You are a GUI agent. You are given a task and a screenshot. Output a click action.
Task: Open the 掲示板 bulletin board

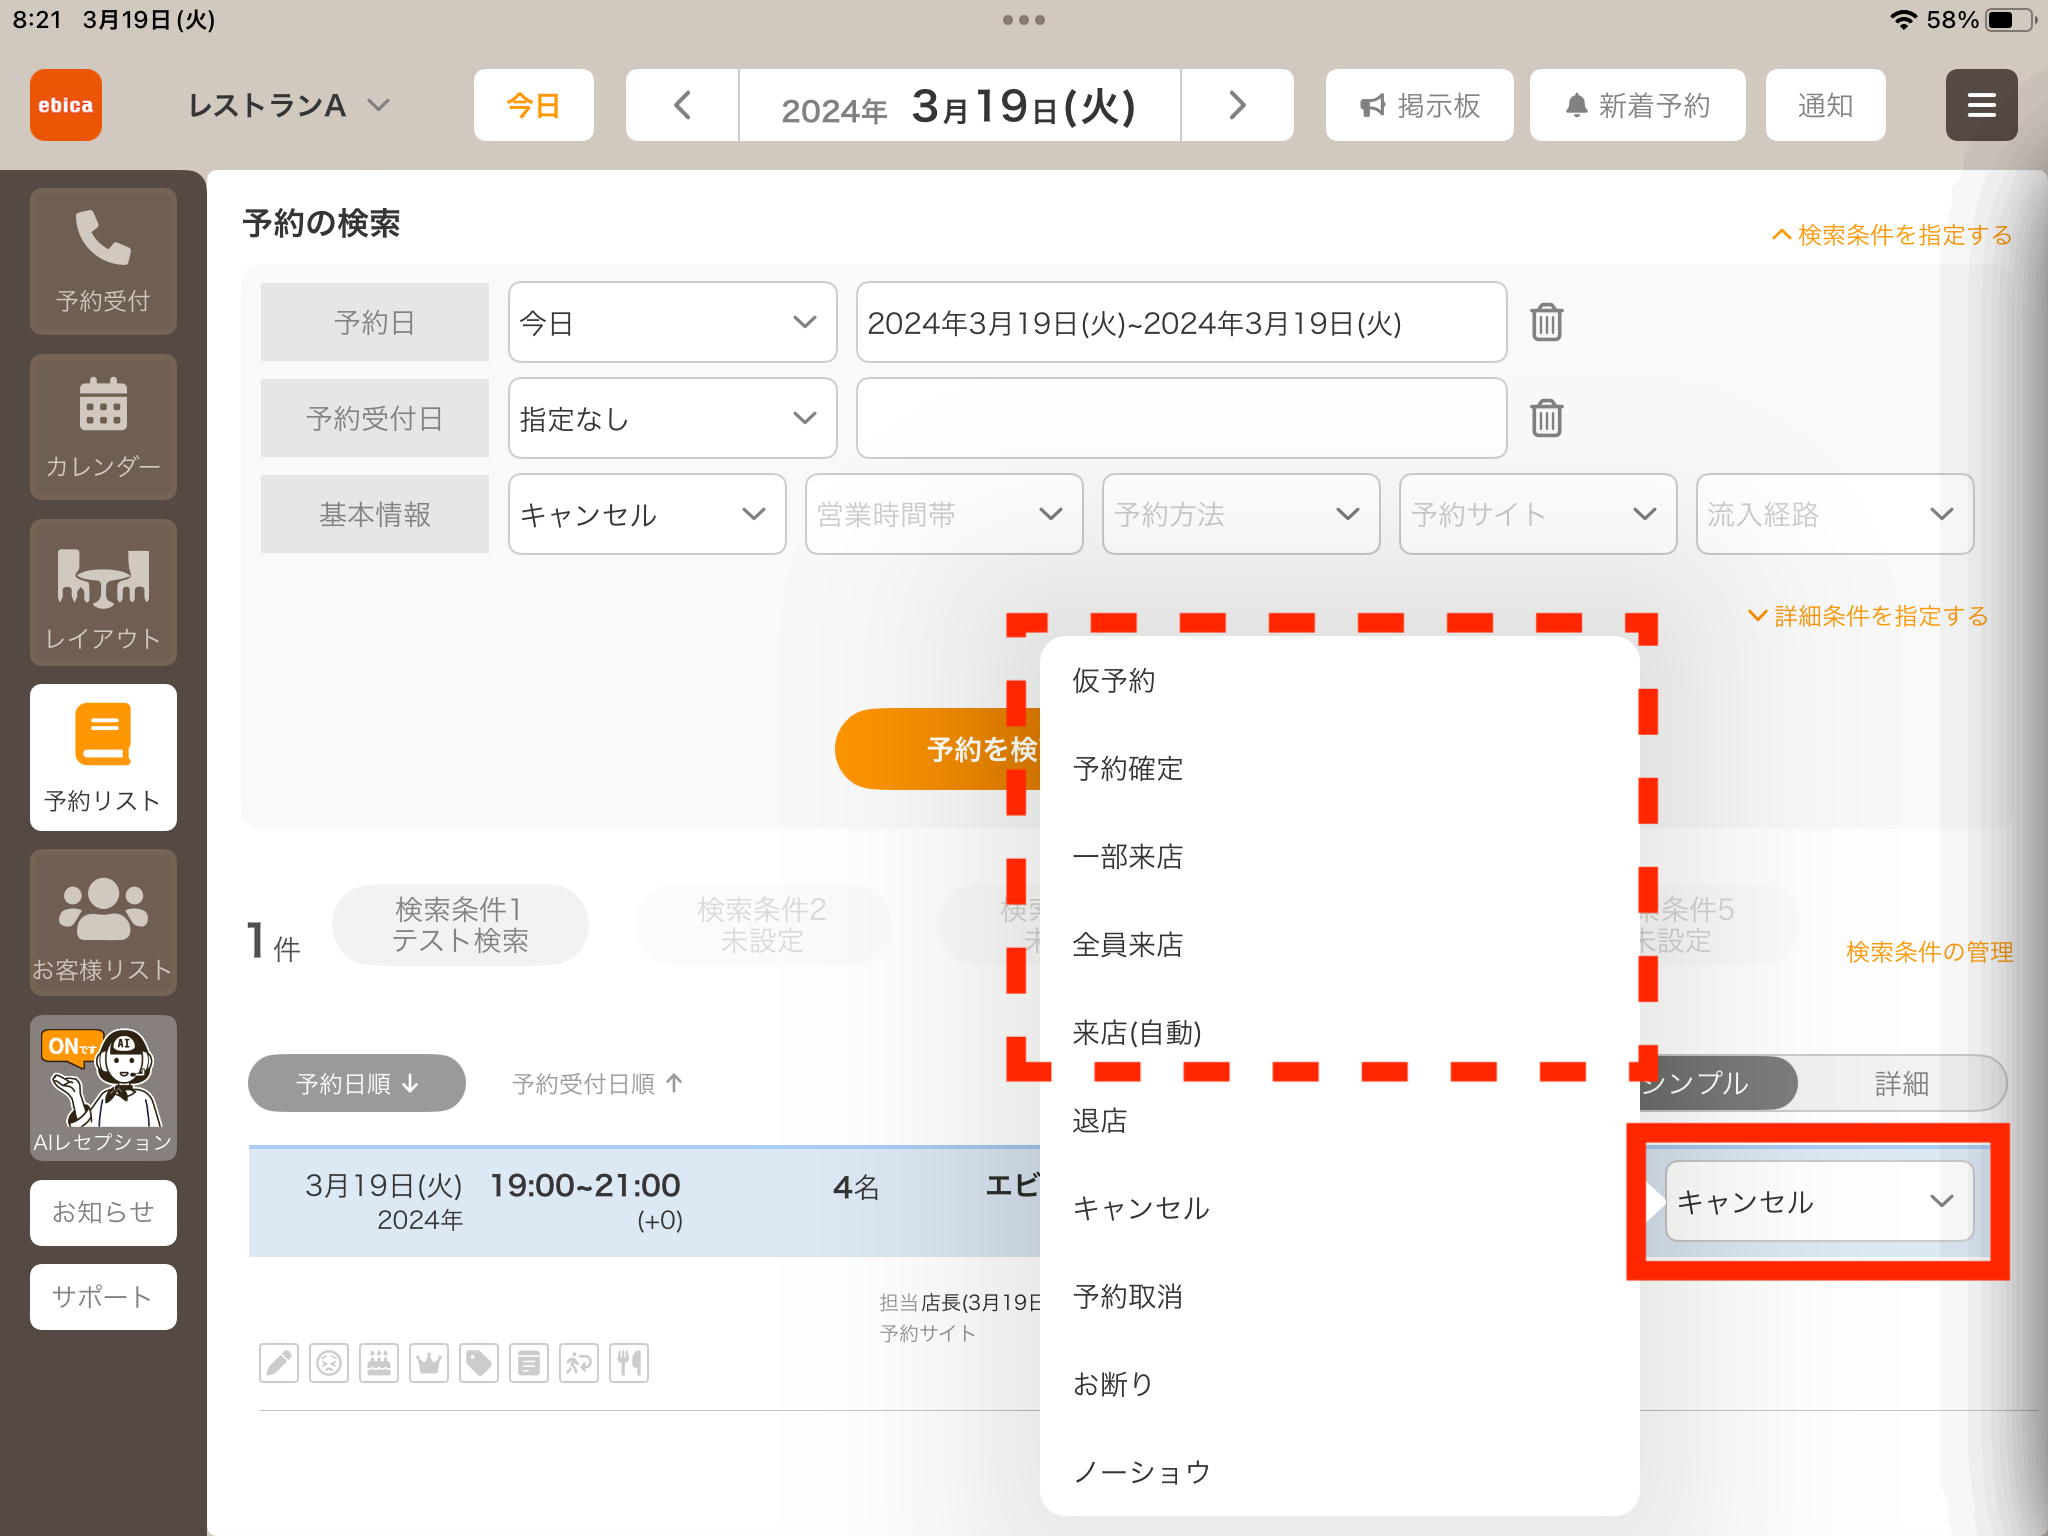pyautogui.click(x=1419, y=105)
